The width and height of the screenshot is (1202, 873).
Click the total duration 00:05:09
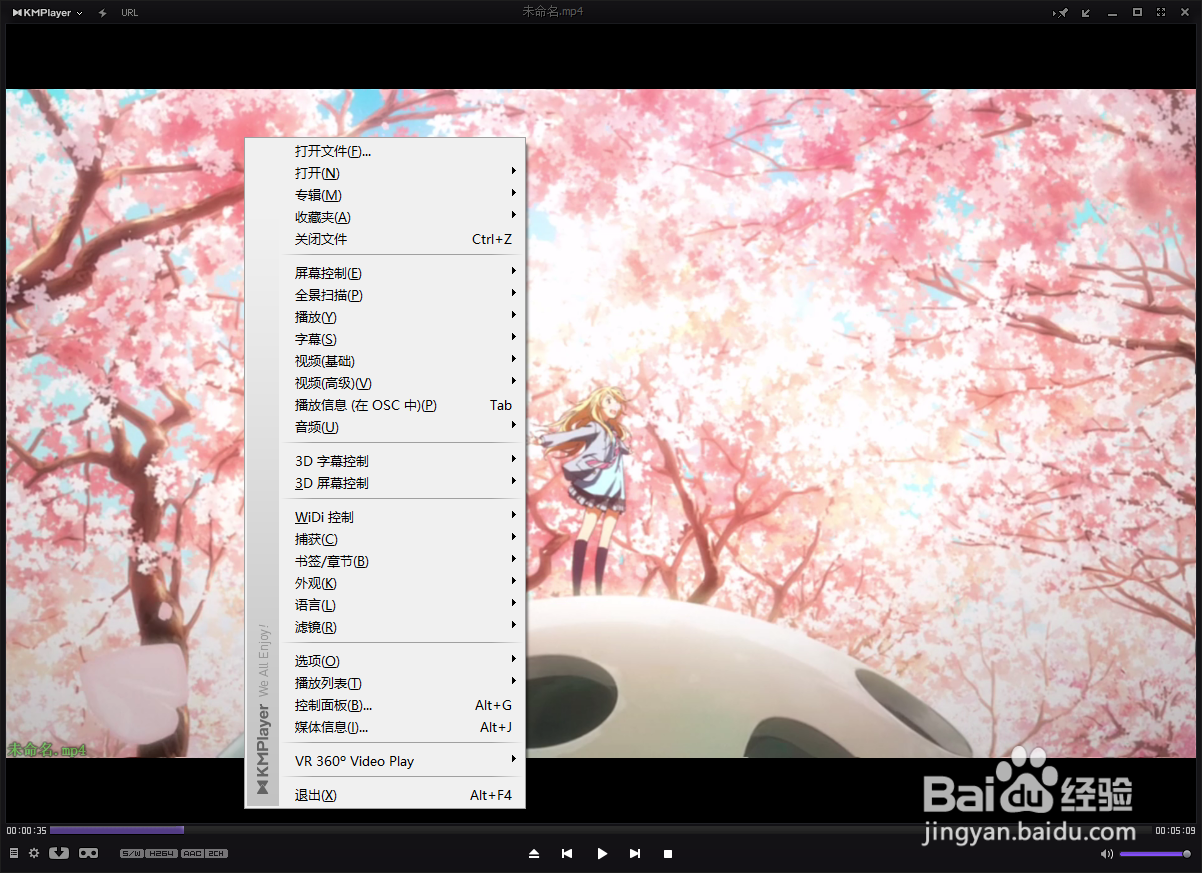[1175, 831]
